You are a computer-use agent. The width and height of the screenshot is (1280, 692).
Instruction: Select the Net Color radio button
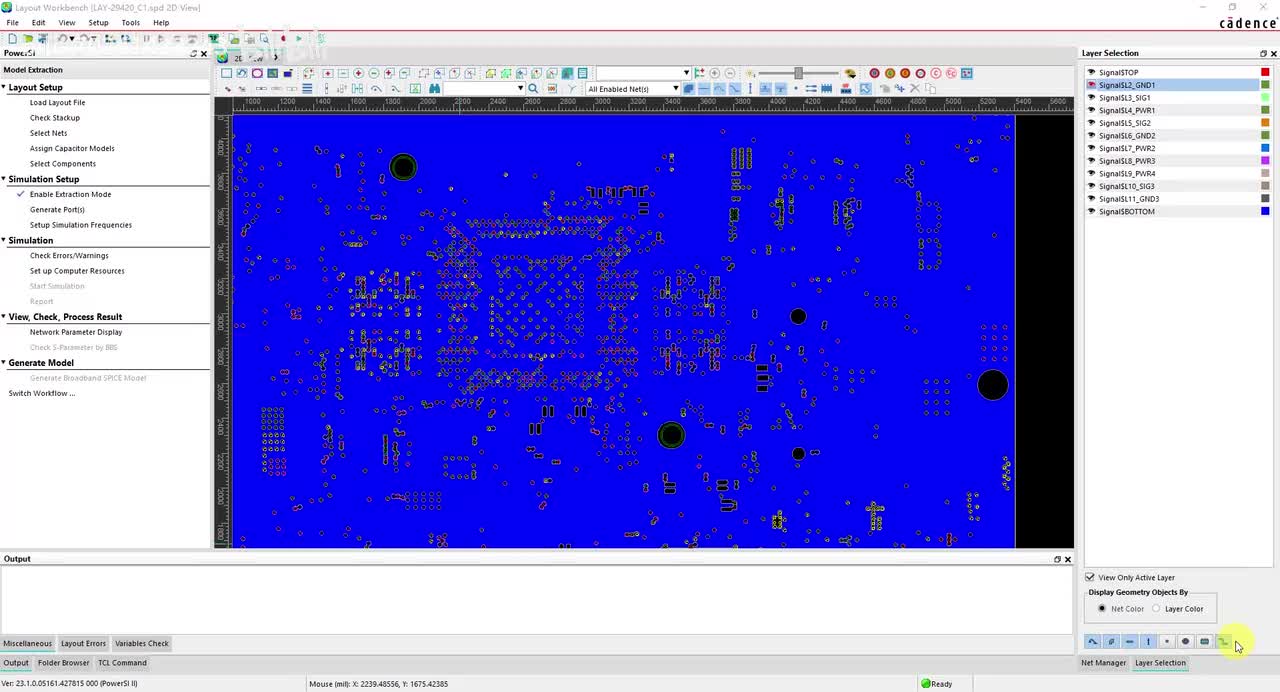point(1102,608)
